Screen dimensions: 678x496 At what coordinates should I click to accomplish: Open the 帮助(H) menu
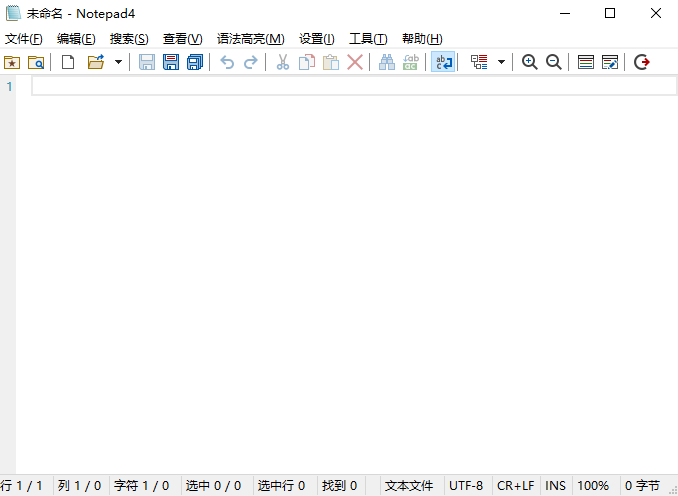[422, 39]
